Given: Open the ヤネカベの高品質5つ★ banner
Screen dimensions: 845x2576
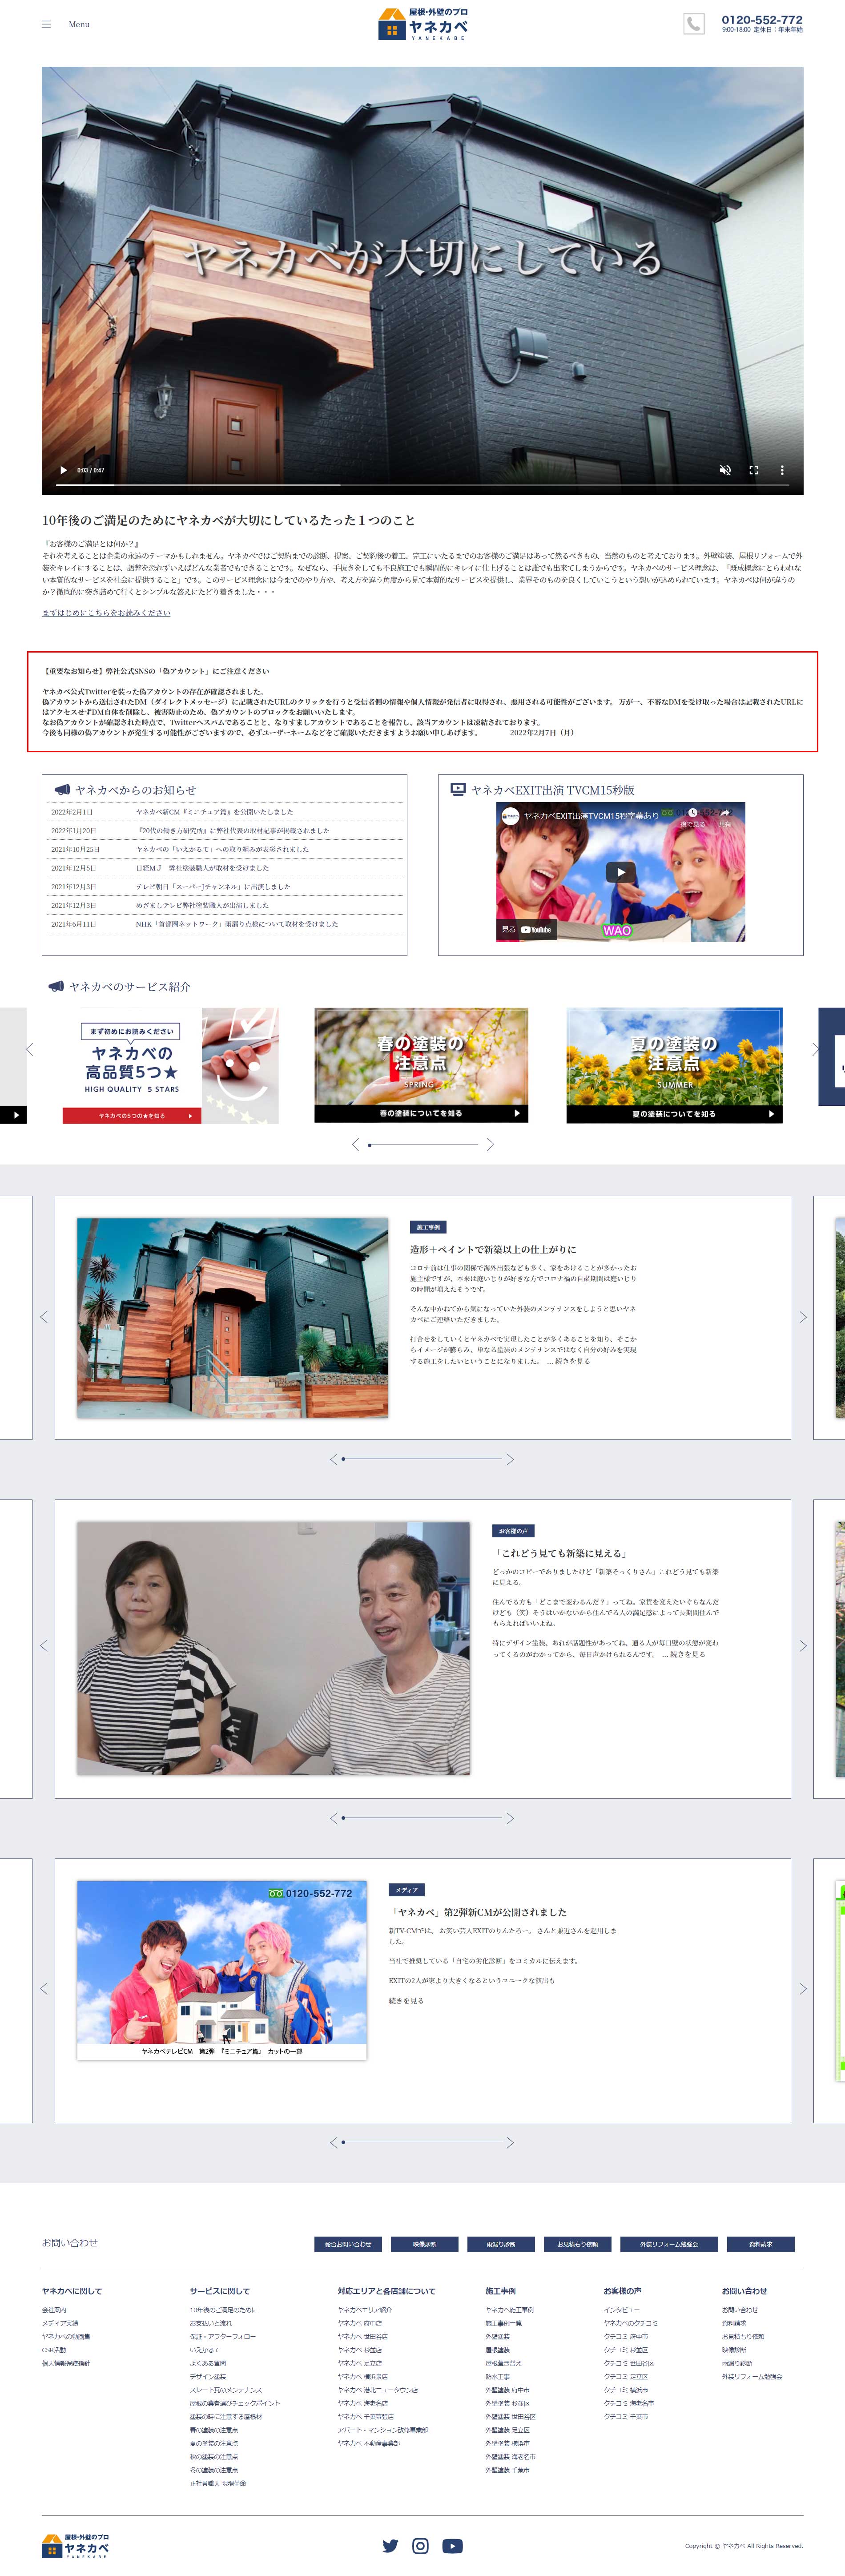Looking at the screenshot, I should [x=170, y=1065].
